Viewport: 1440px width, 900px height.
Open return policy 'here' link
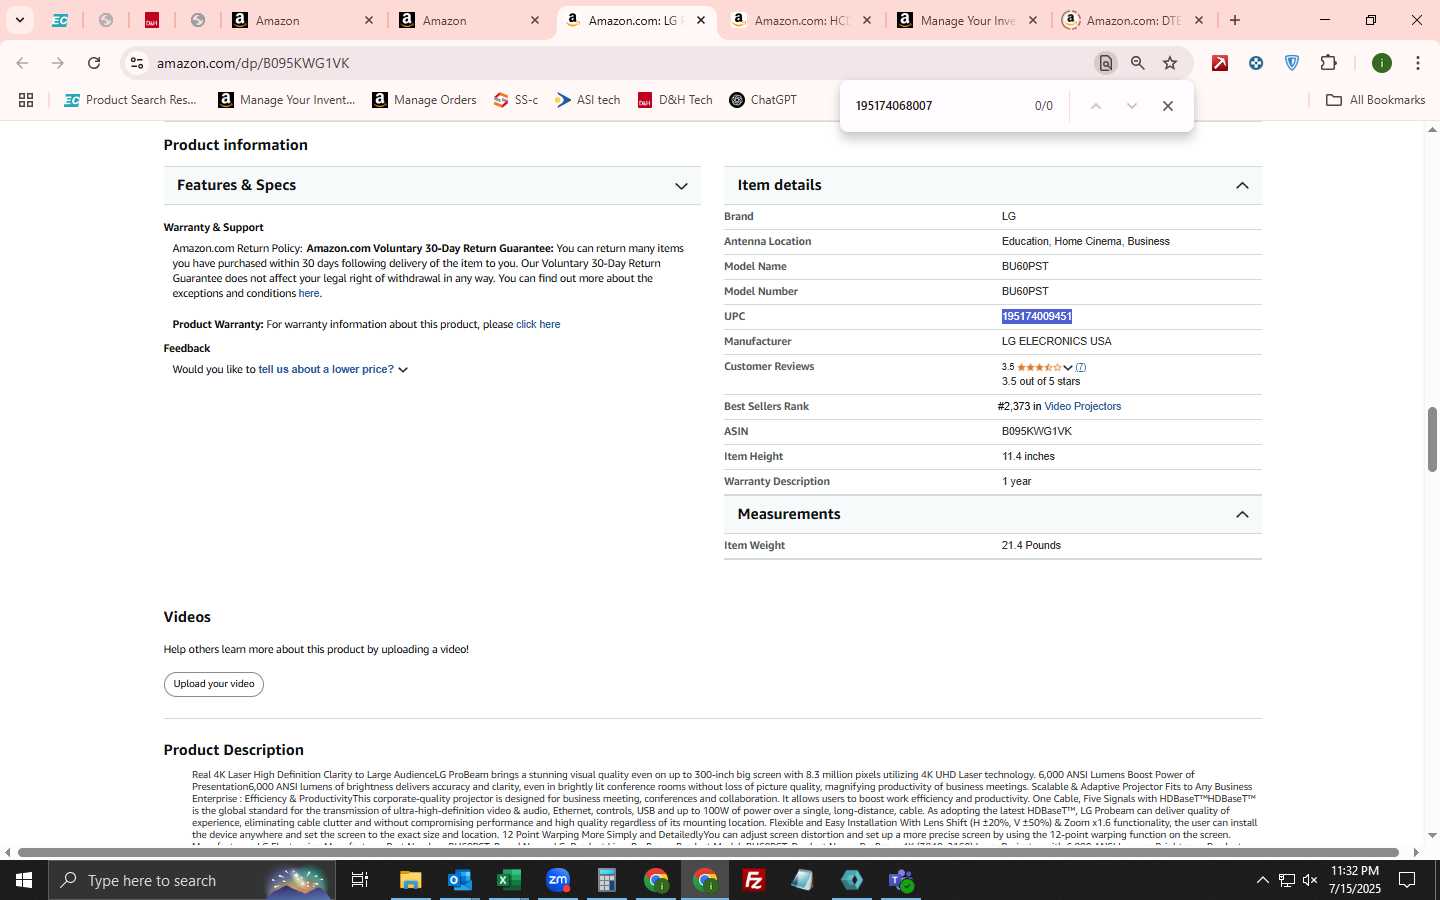point(309,294)
